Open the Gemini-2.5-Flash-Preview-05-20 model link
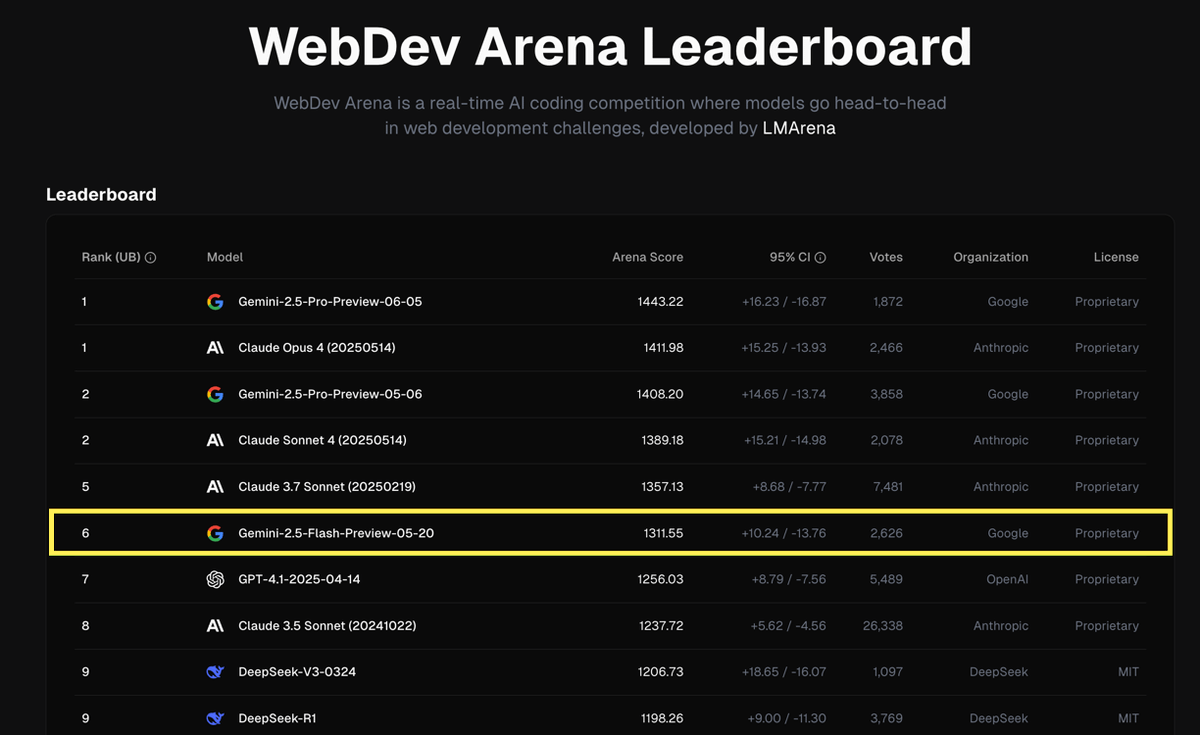 pos(336,533)
